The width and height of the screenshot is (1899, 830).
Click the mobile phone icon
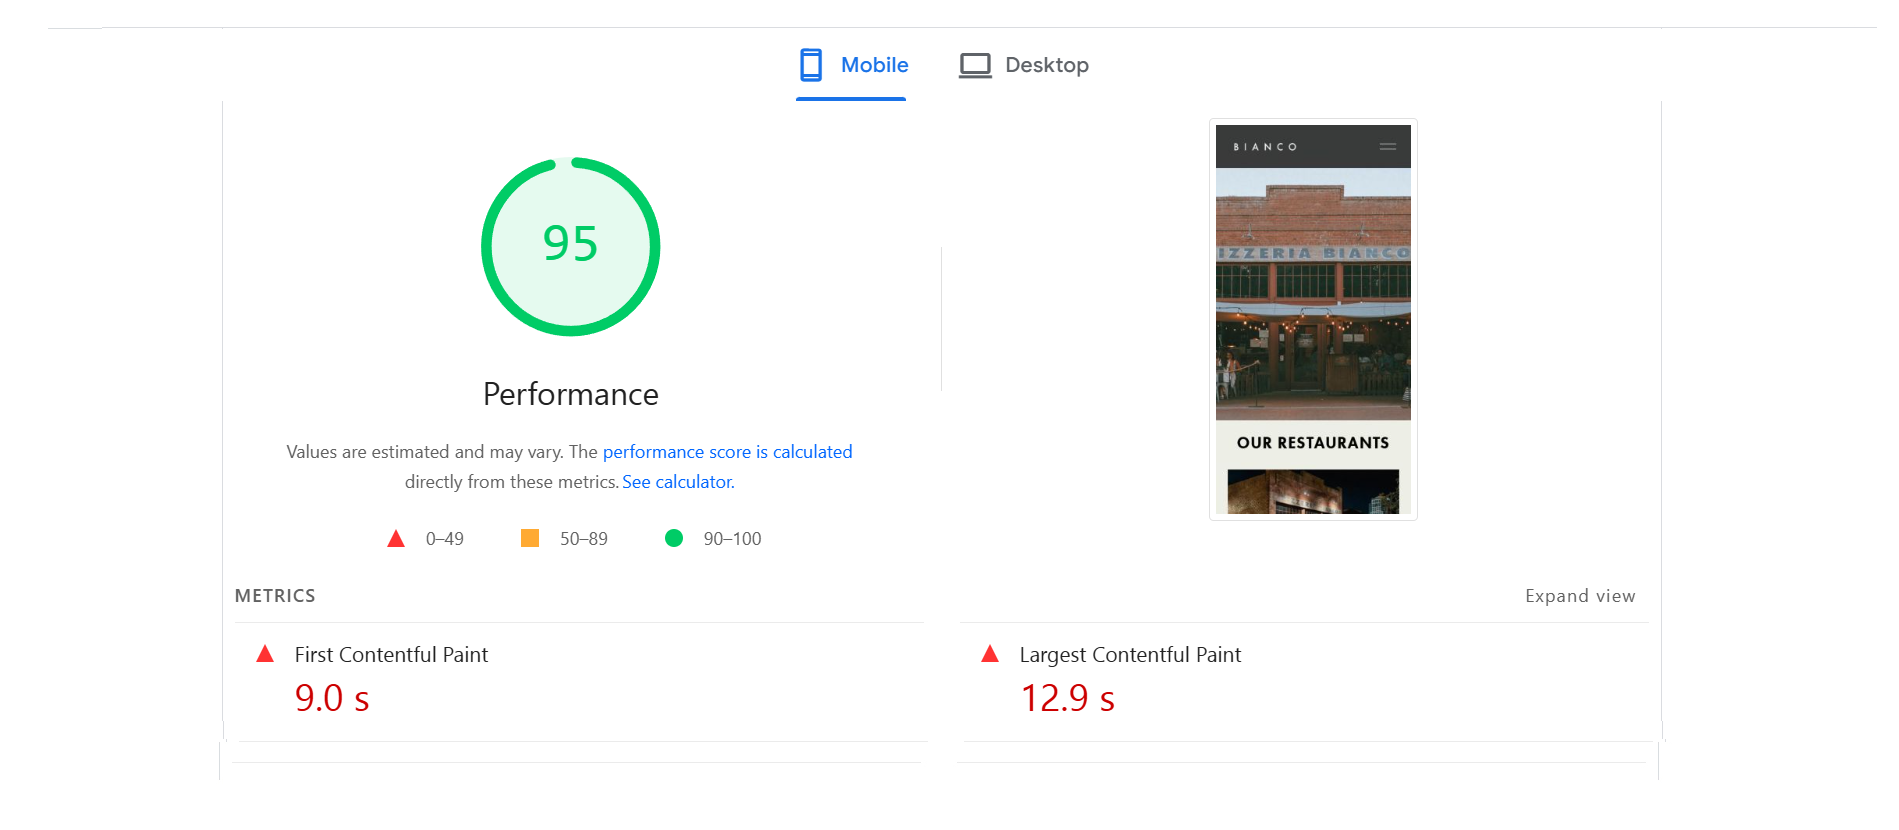coord(811,65)
